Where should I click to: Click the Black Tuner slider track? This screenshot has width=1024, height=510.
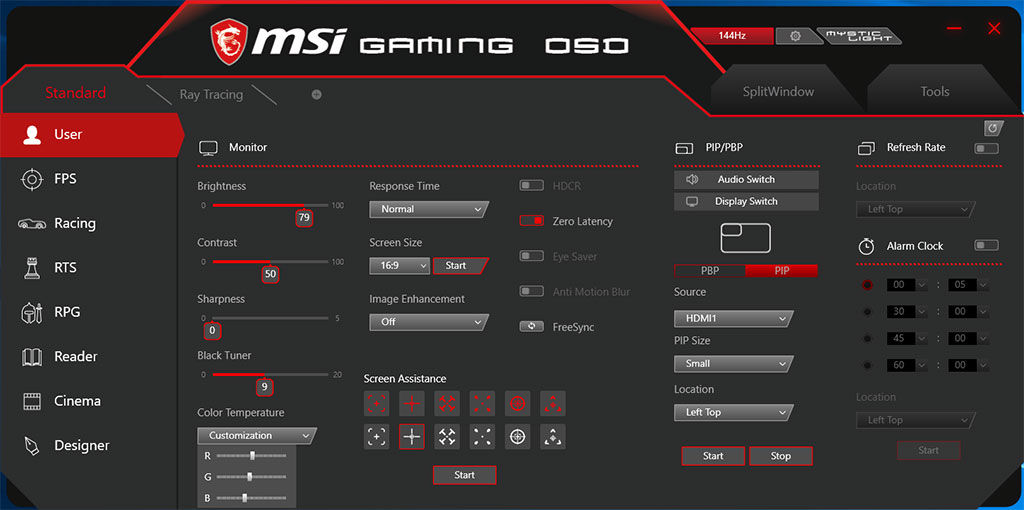[x=270, y=374]
